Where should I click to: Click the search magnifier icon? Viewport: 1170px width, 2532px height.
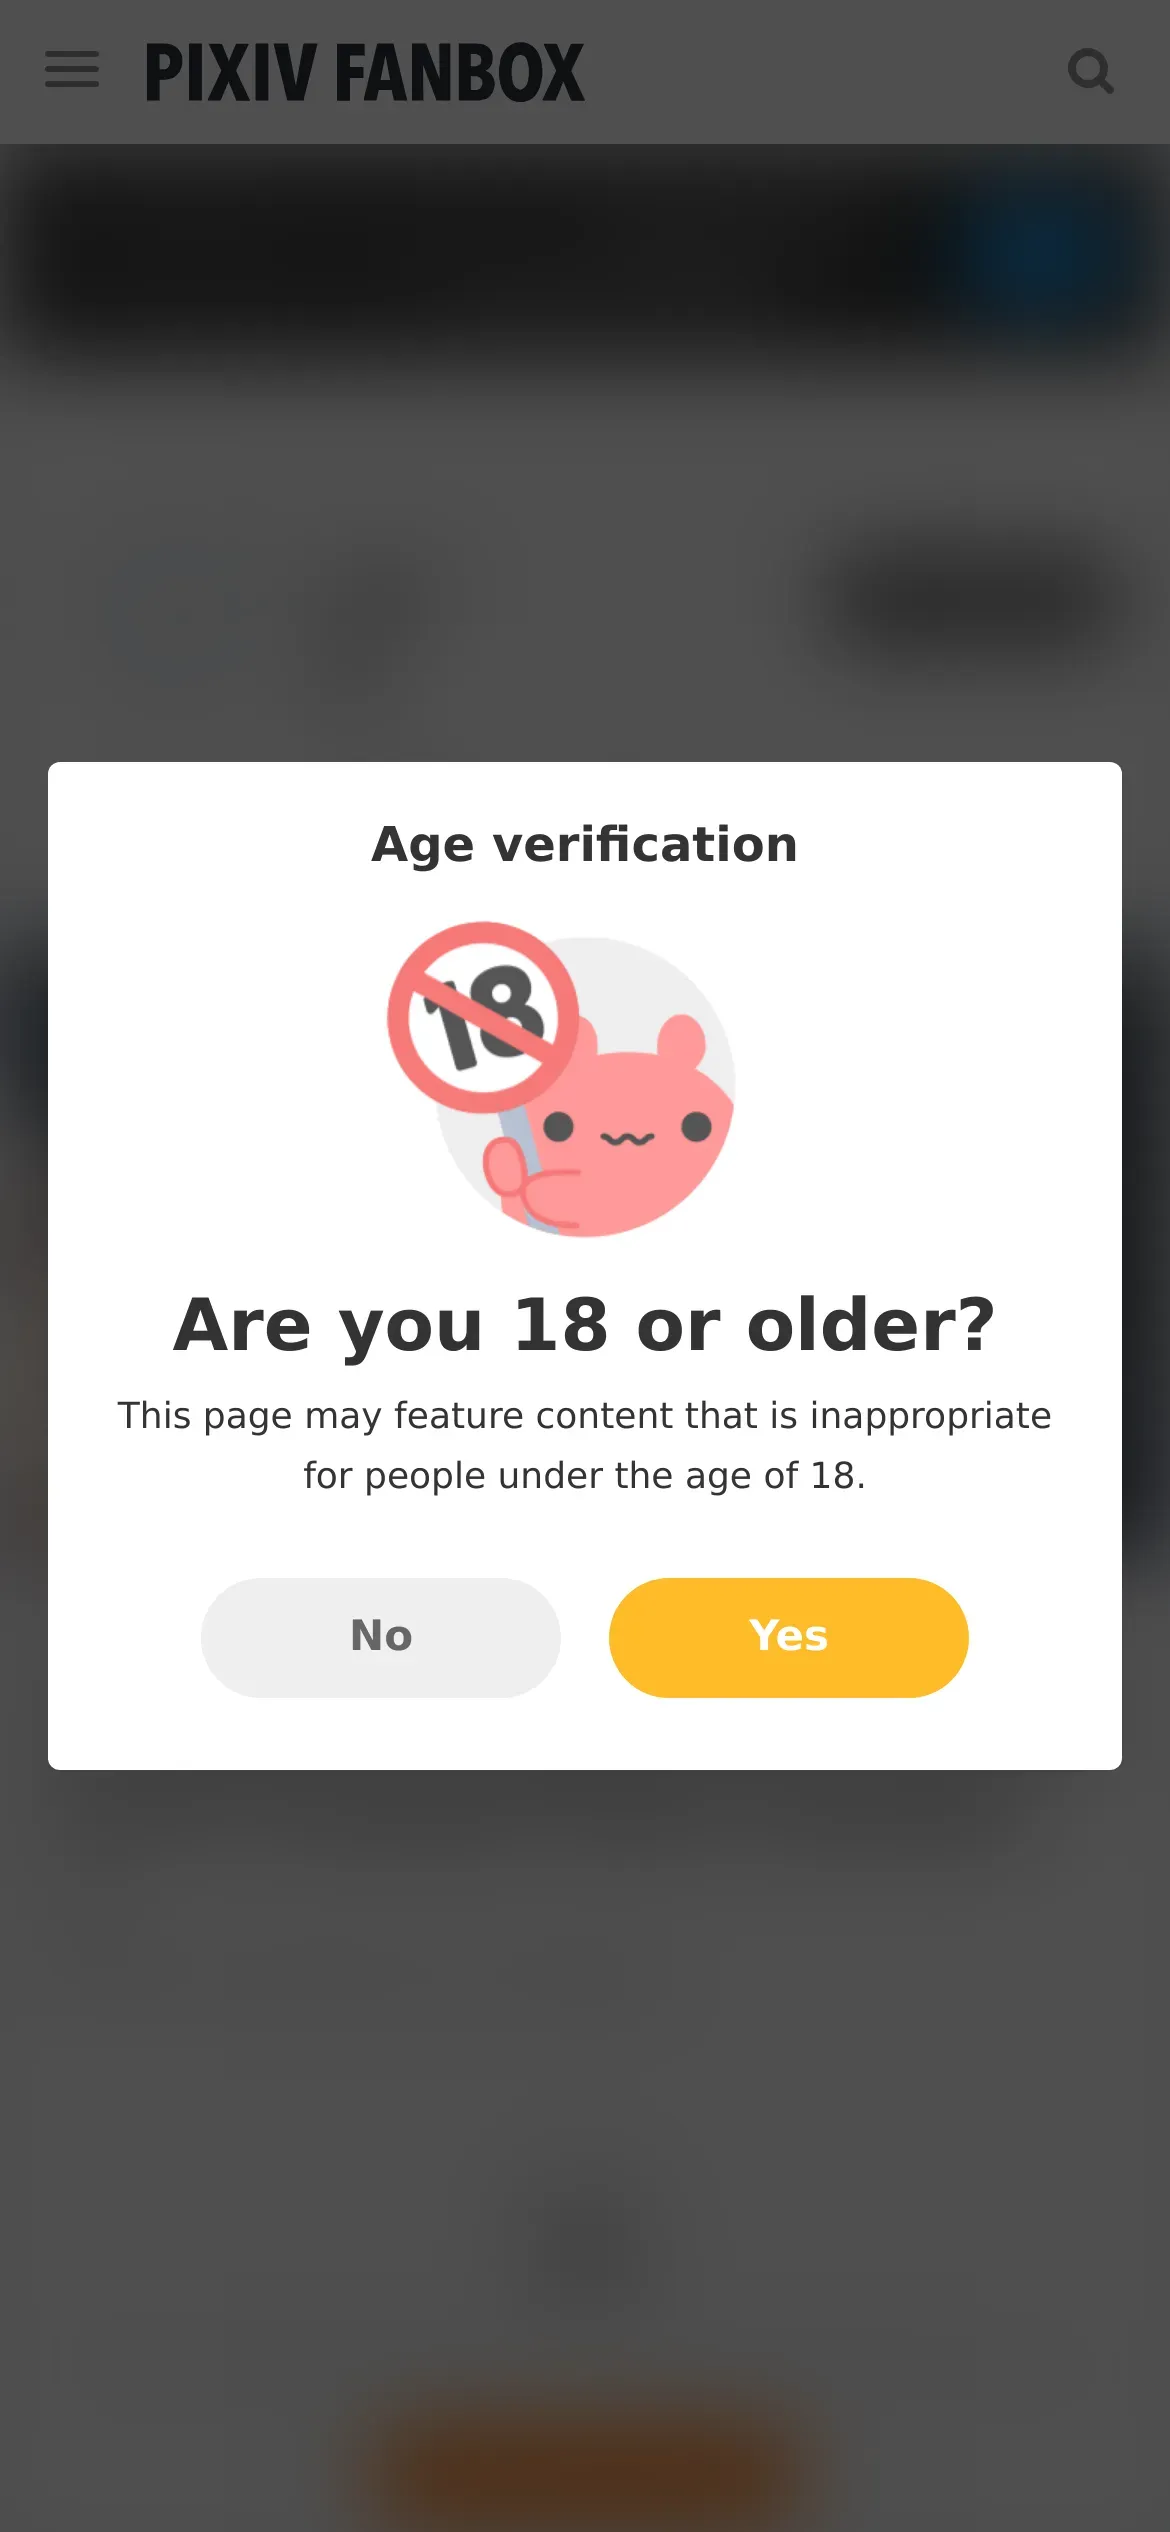coord(1090,72)
